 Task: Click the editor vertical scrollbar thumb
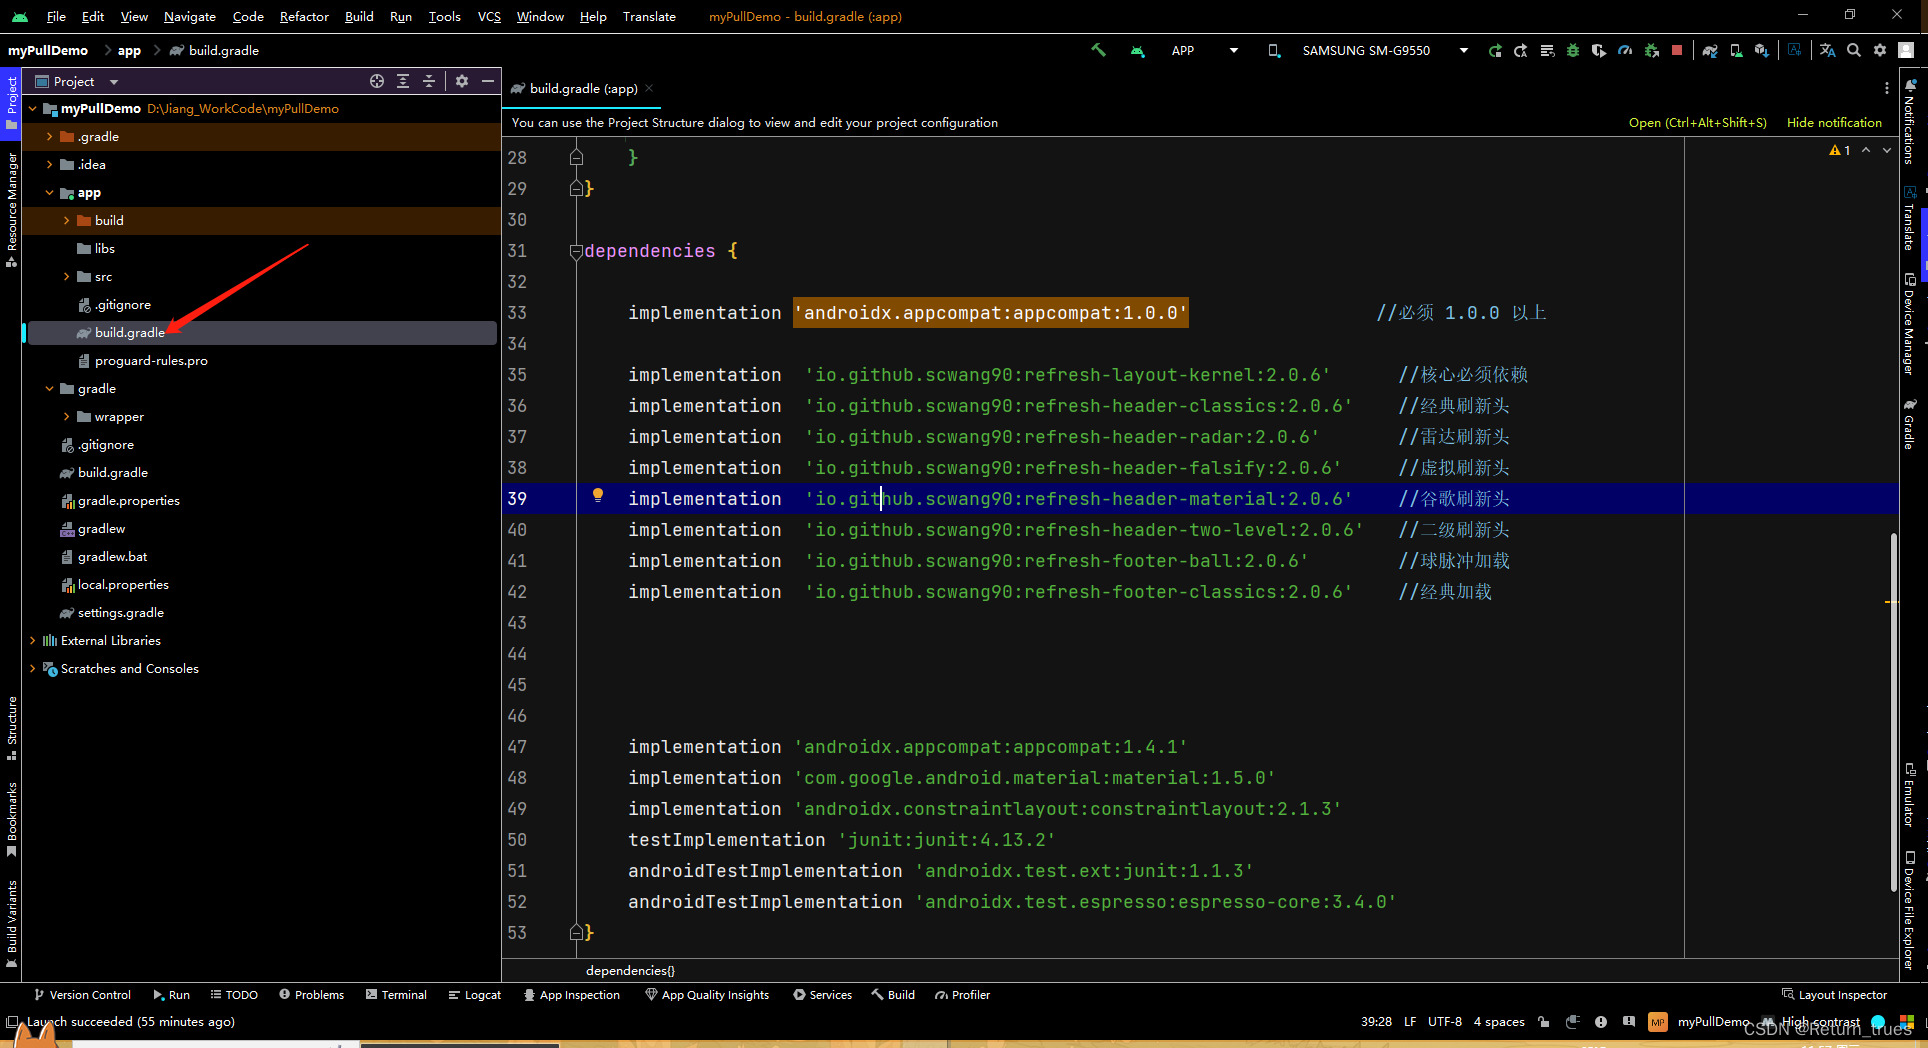[x=1894, y=712]
